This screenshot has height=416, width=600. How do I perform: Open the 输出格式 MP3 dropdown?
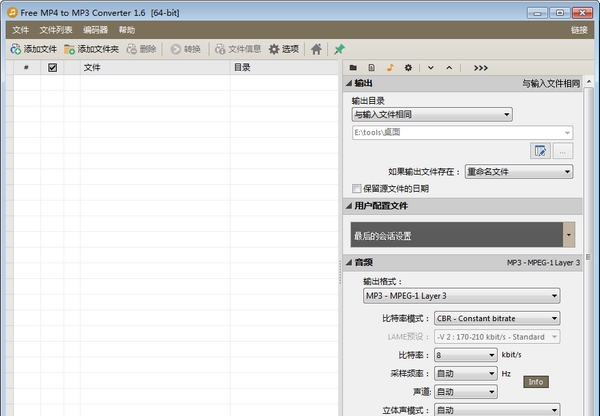pyautogui.click(x=461, y=296)
